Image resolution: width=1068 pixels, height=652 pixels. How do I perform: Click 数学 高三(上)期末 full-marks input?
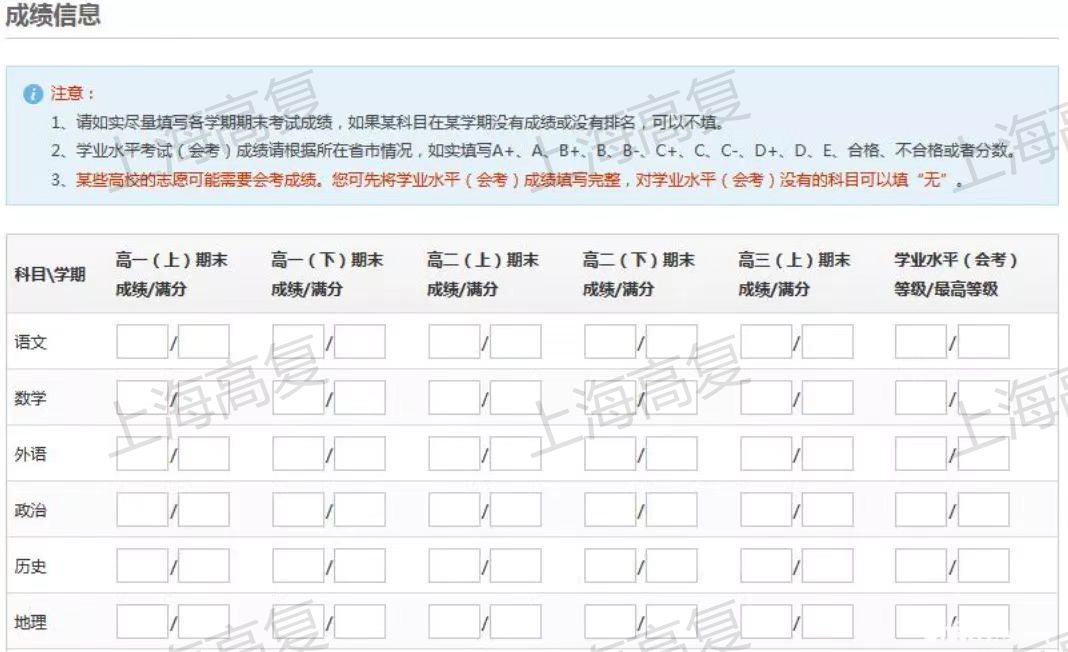(x=828, y=398)
